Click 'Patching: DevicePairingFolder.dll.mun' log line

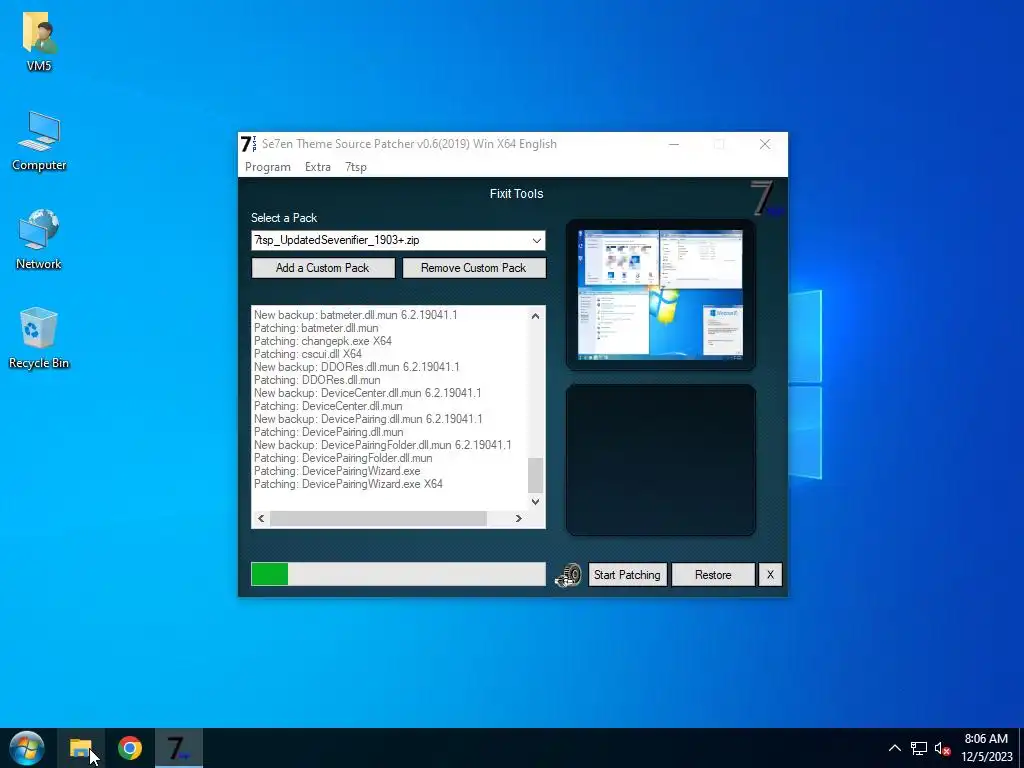[343, 458]
